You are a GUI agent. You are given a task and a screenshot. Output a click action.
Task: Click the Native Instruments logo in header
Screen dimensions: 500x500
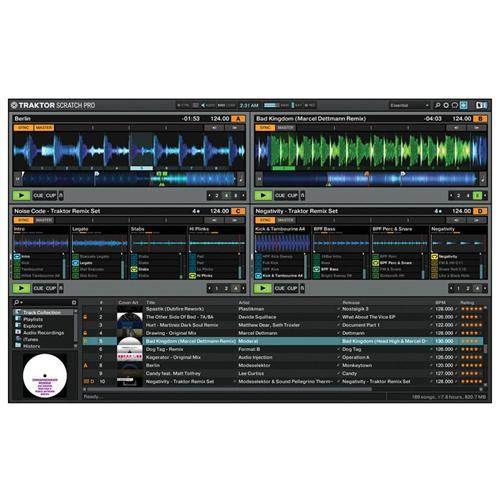(481, 105)
